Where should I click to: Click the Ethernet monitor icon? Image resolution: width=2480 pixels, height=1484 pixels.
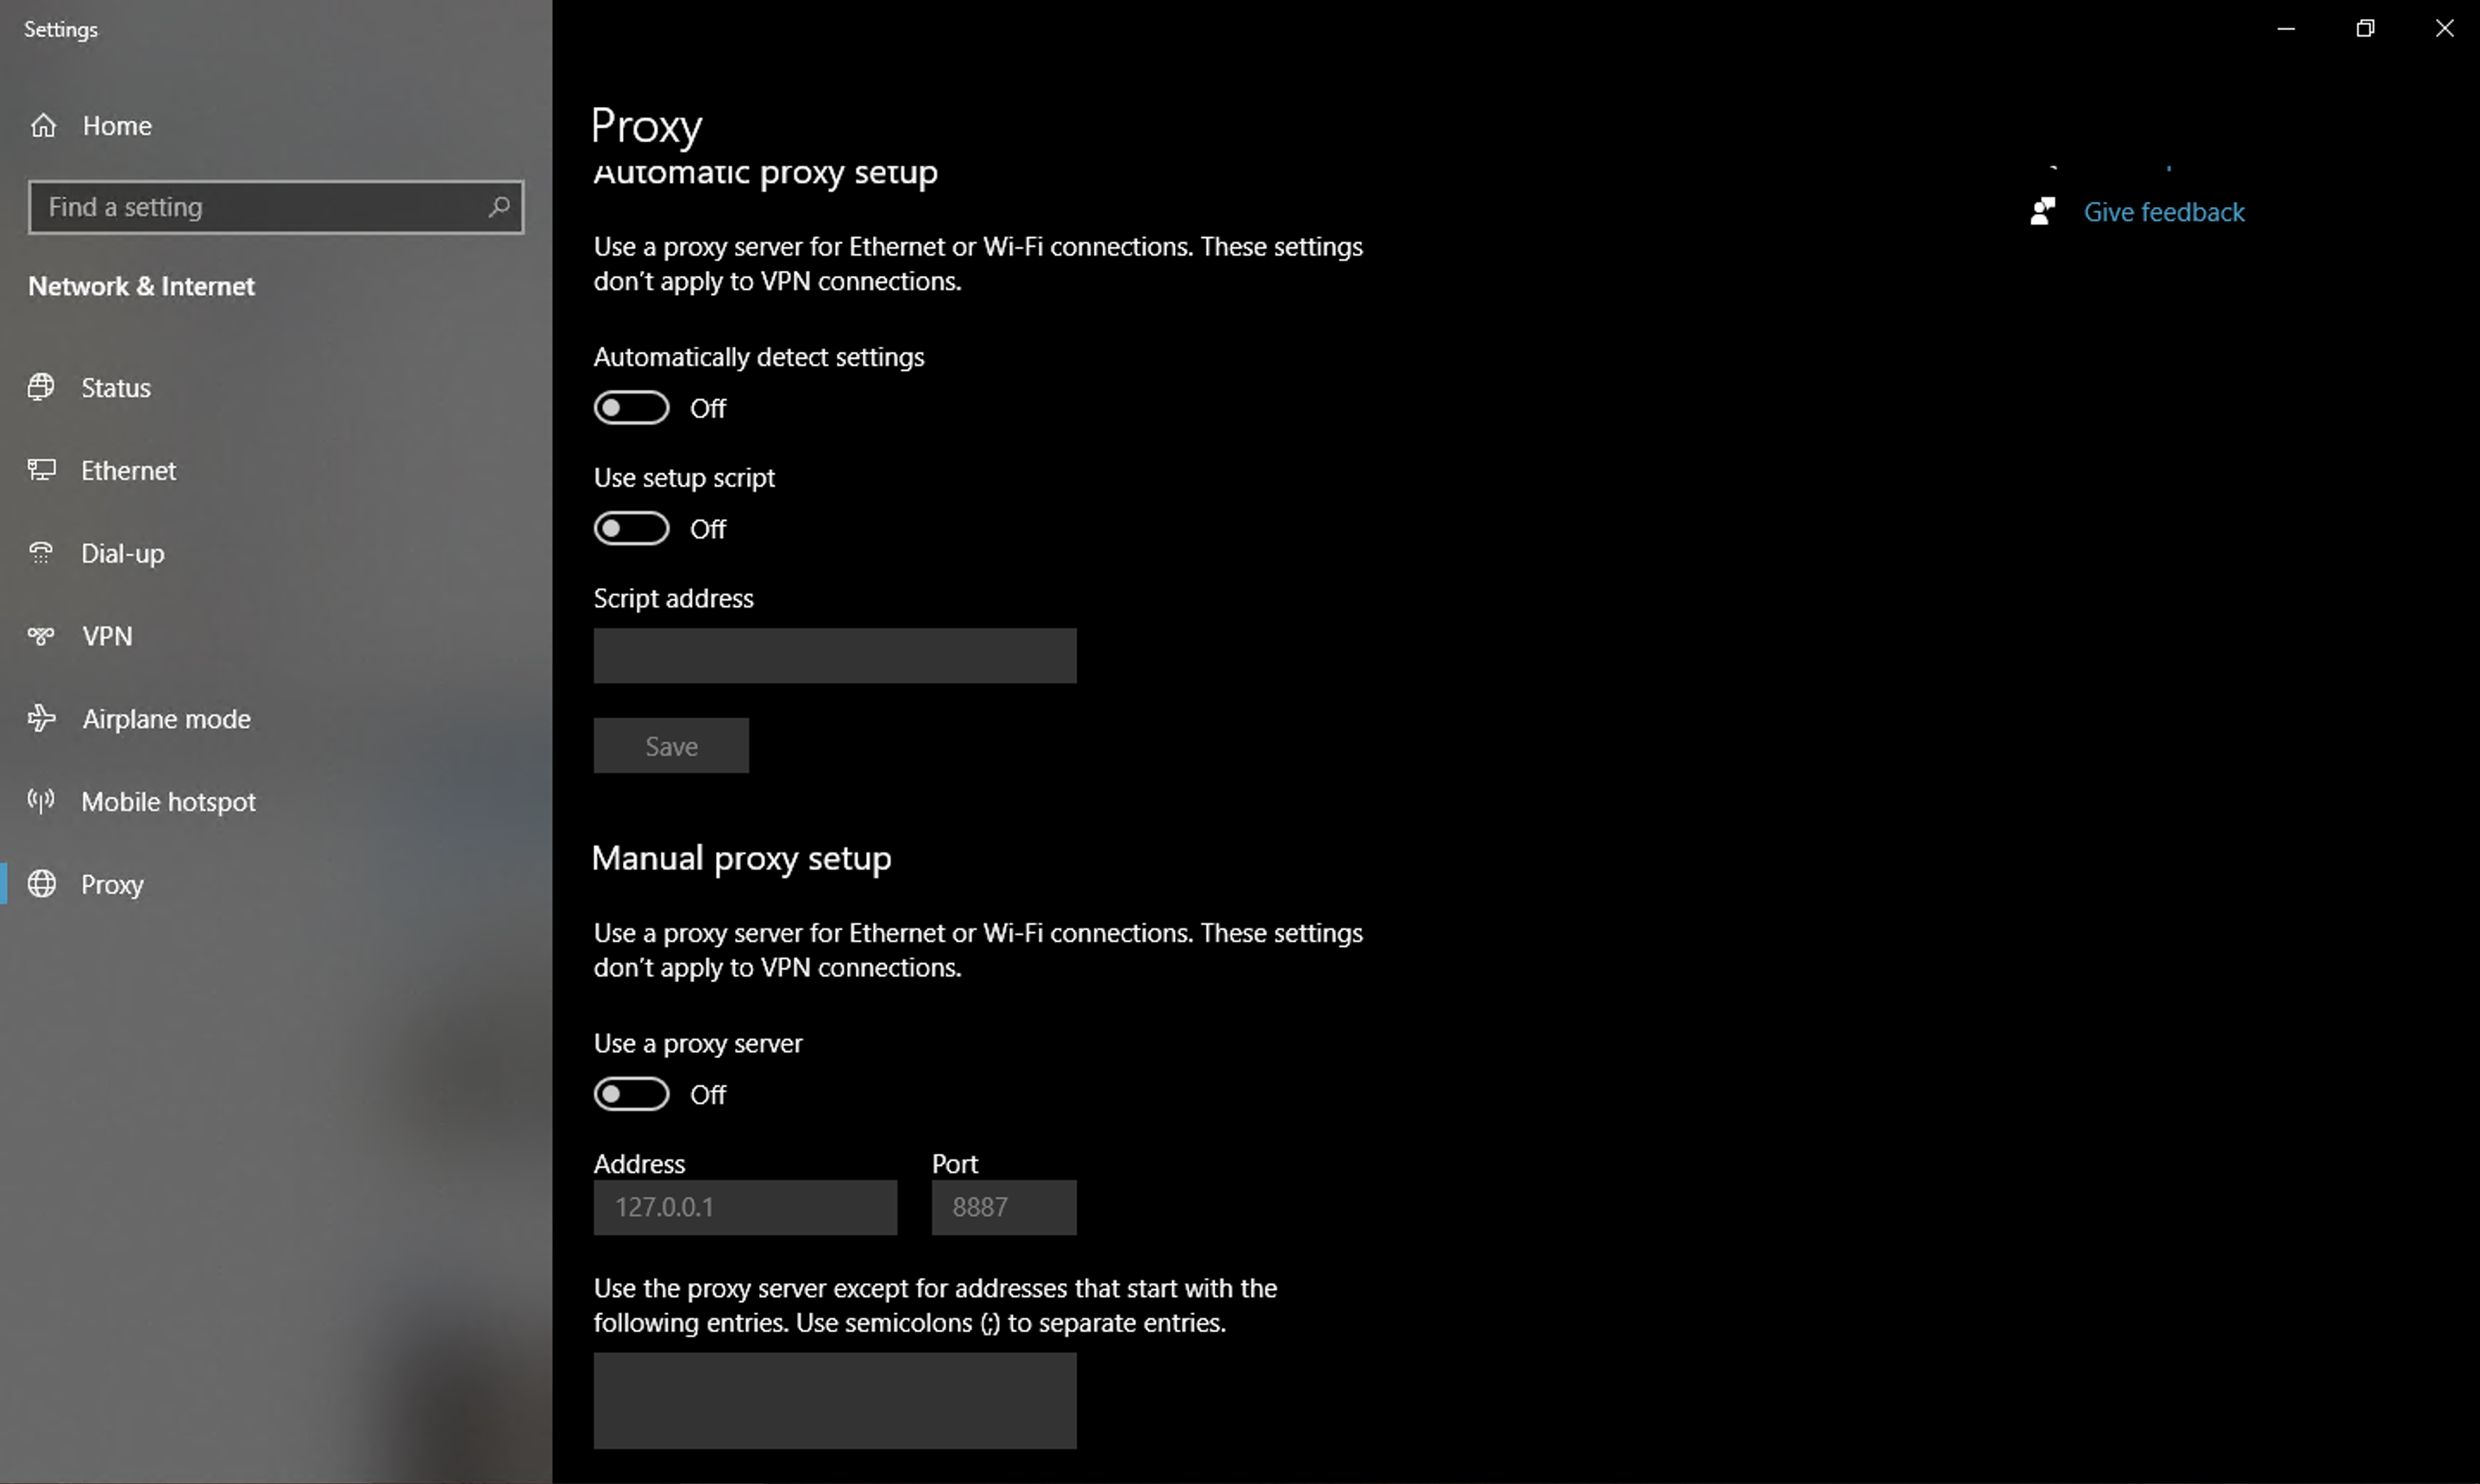[41, 470]
